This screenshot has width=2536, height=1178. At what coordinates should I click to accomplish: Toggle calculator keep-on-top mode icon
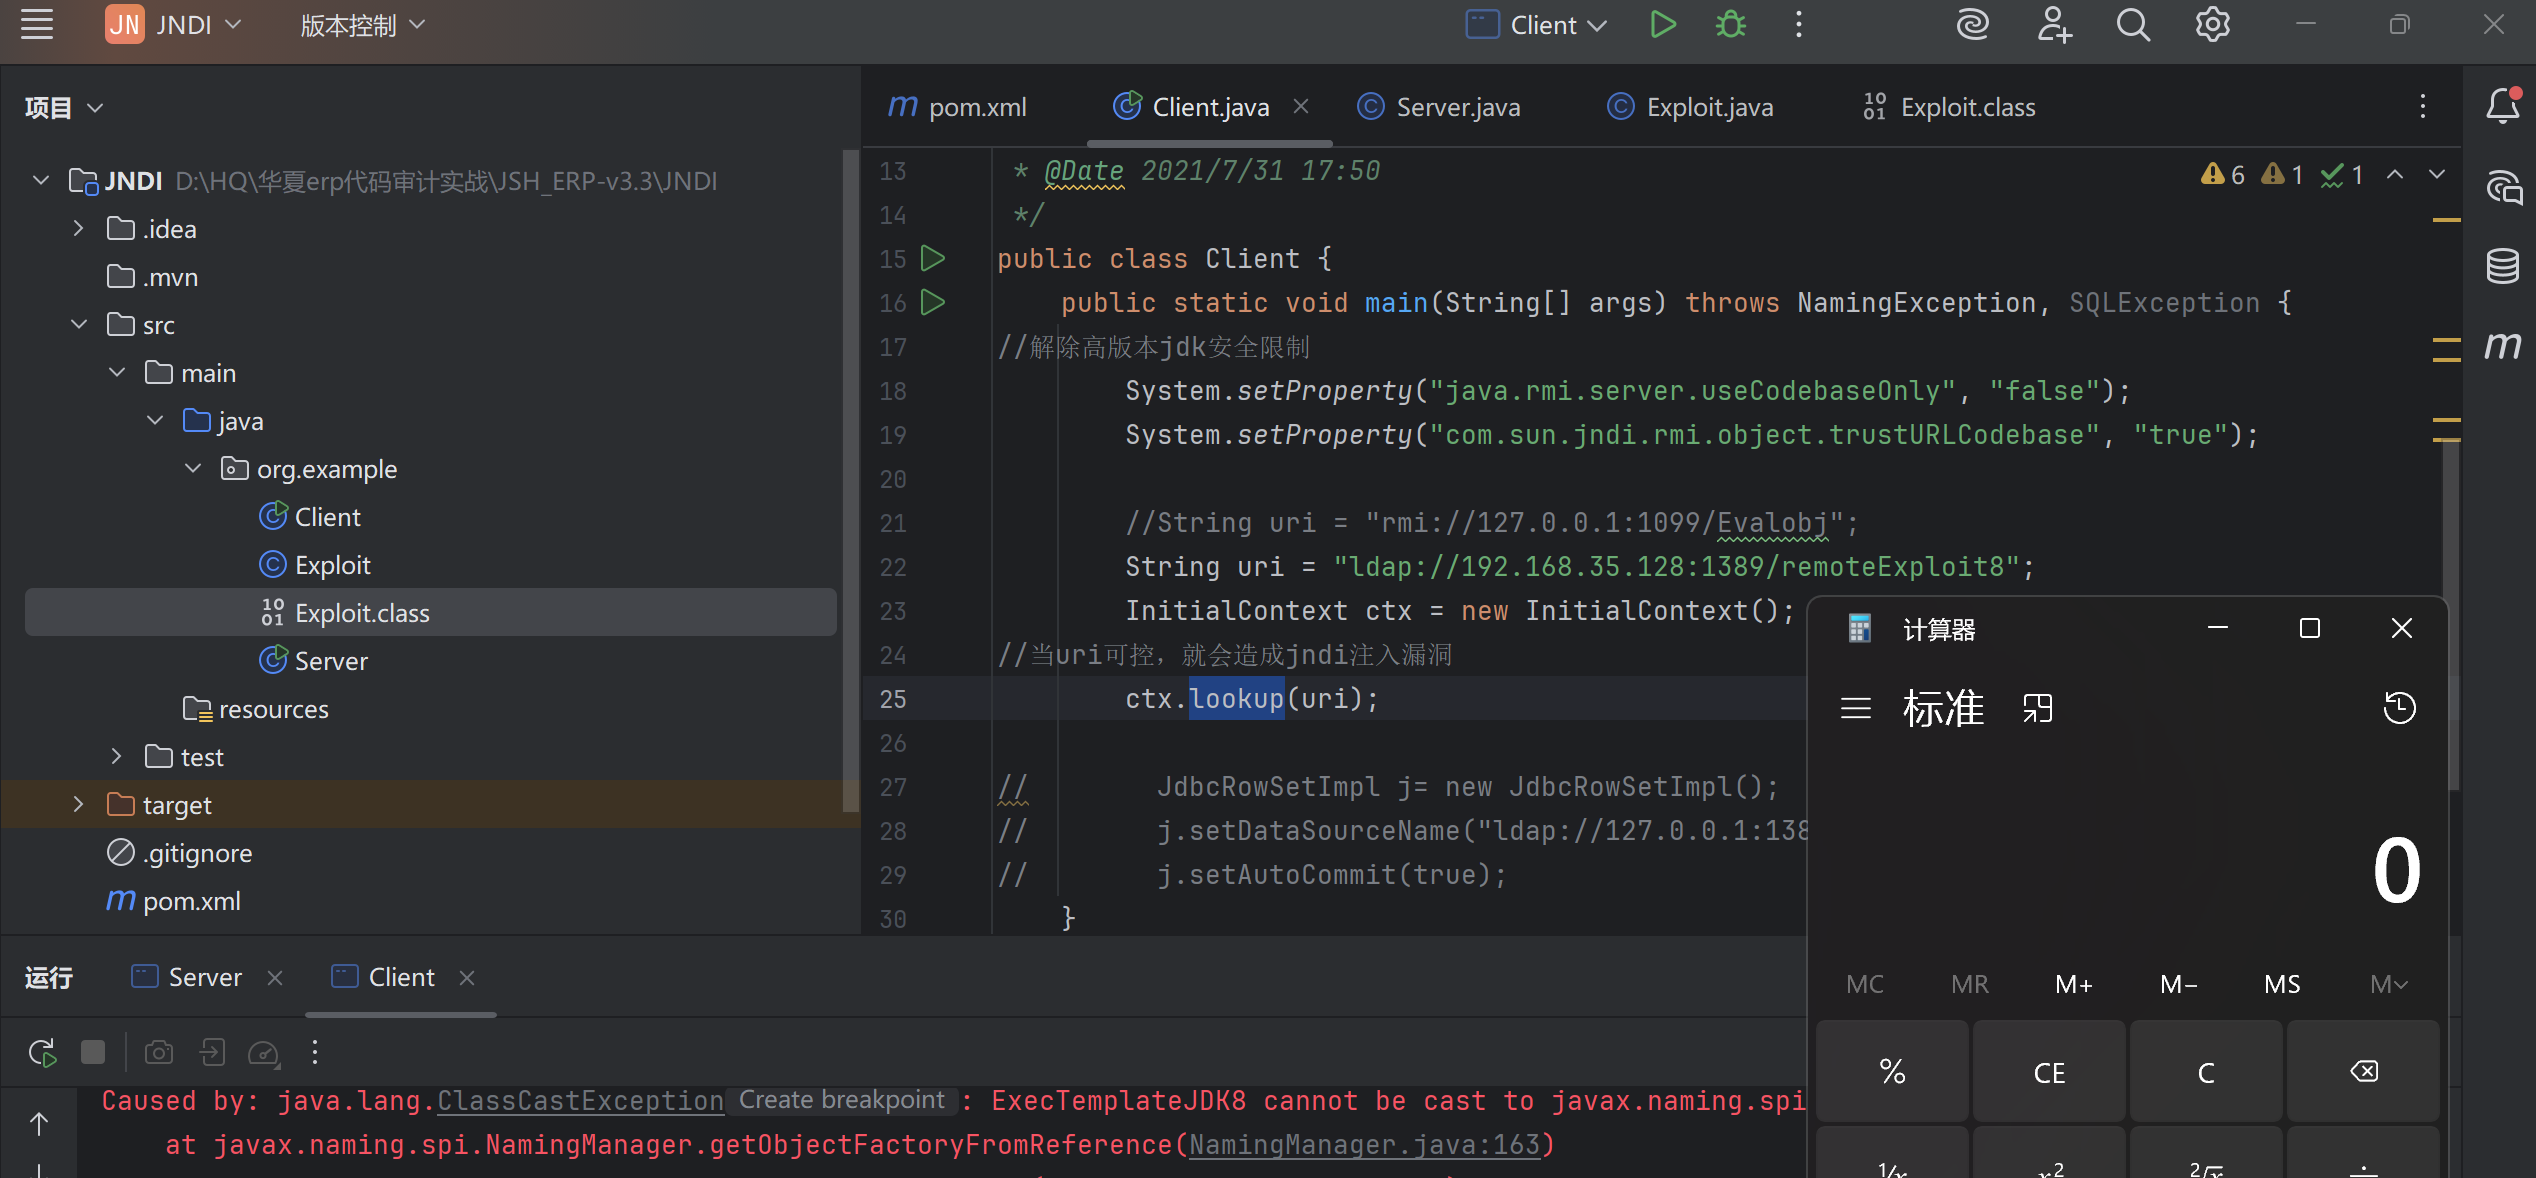pyautogui.click(x=2037, y=708)
